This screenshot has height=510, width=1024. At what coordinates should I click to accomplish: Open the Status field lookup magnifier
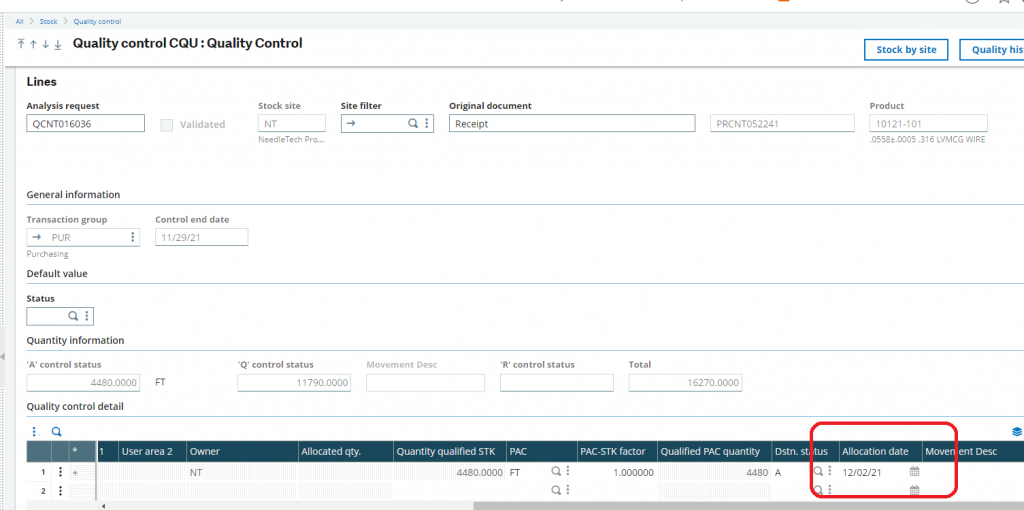coord(73,316)
